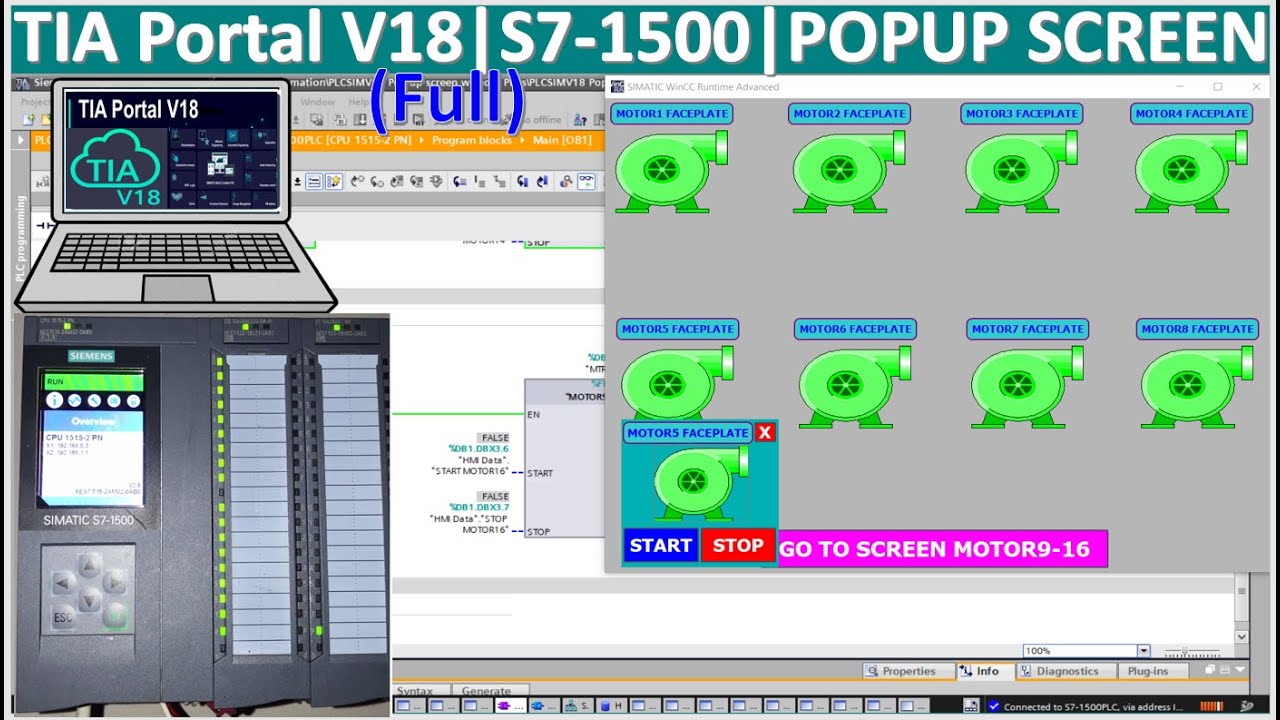The width and height of the screenshot is (1280, 720).
Task: Click the Program blocks breadcrumb text
Action: coord(472,140)
